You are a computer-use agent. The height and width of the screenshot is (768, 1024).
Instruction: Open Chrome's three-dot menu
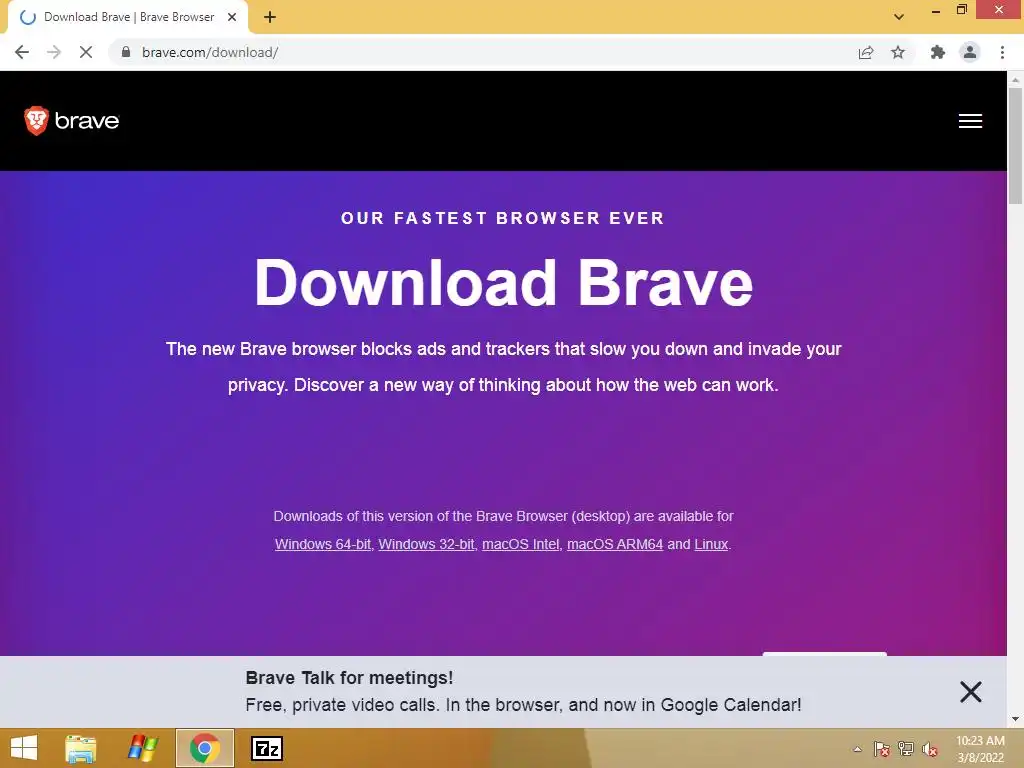[1002, 52]
